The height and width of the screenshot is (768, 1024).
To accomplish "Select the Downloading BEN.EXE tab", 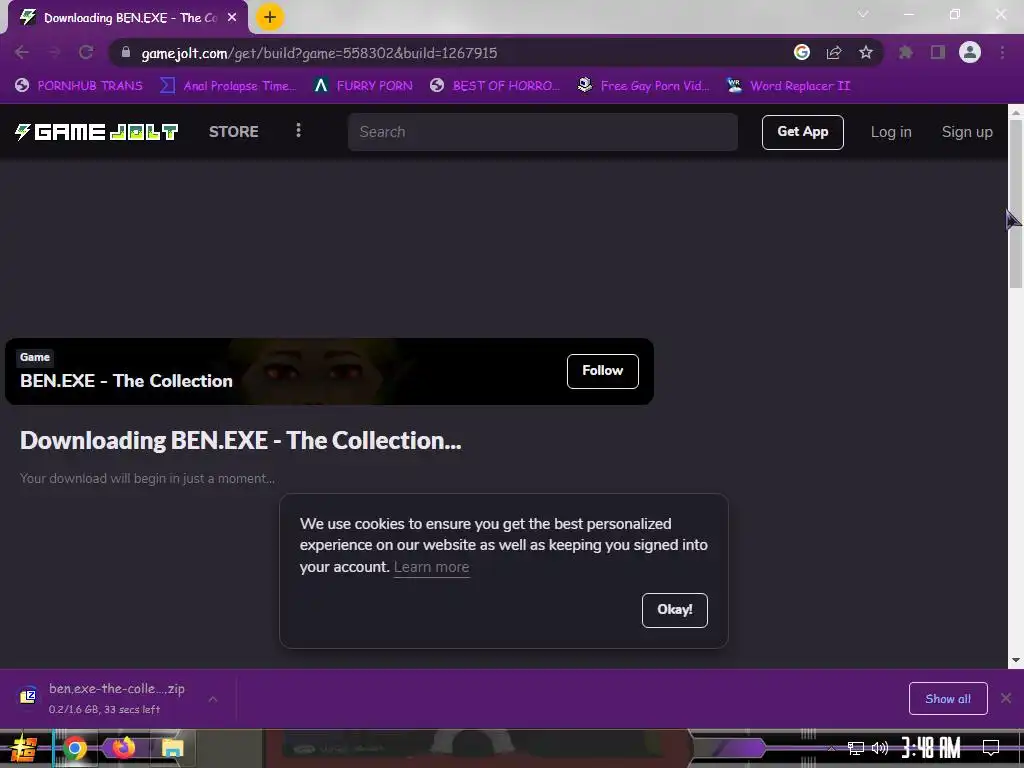I will [x=127, y=18].
